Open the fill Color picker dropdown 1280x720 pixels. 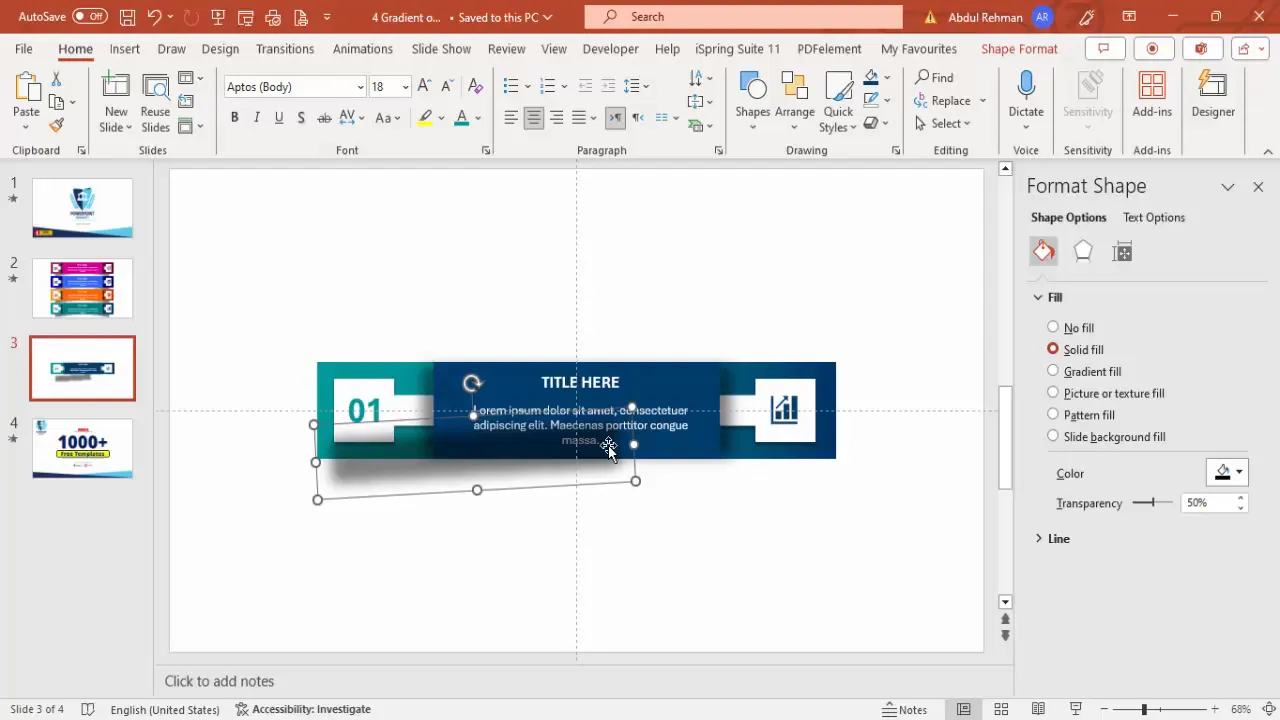(1227, 473)
